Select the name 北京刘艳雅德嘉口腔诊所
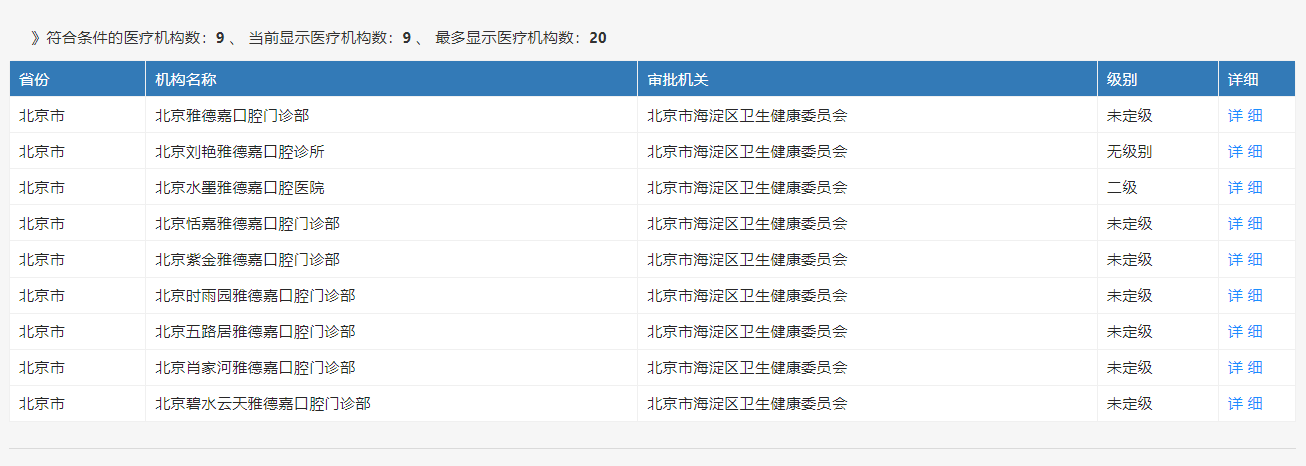Viewport: 1306px width, 466px height. coord(240,151)
